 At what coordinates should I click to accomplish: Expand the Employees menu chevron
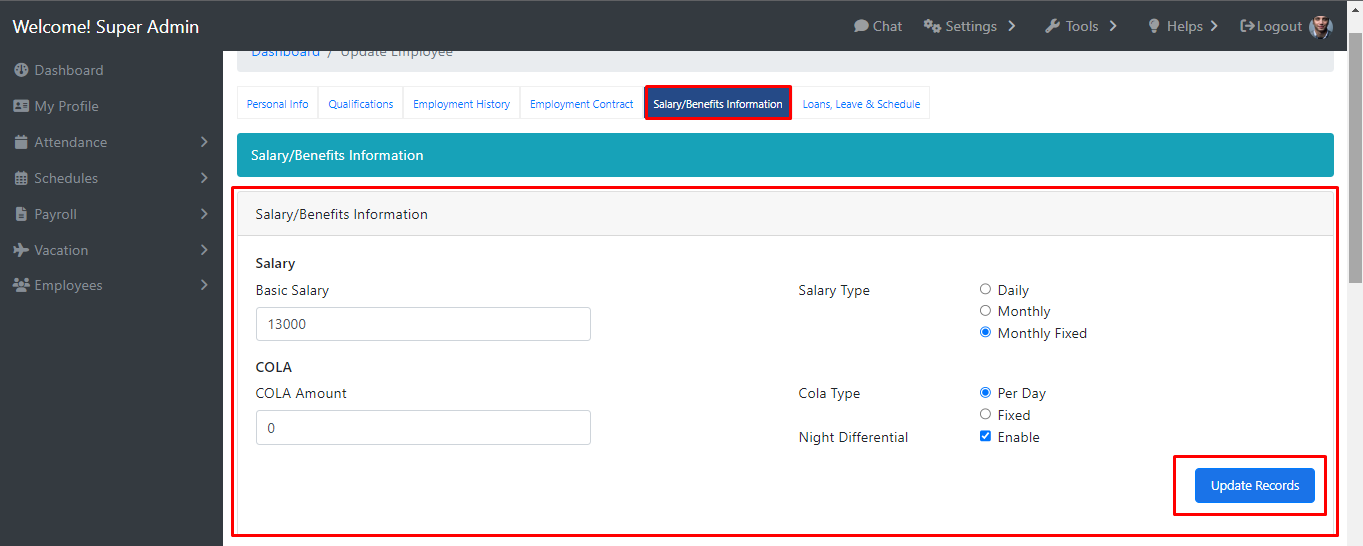click(204, 285)
